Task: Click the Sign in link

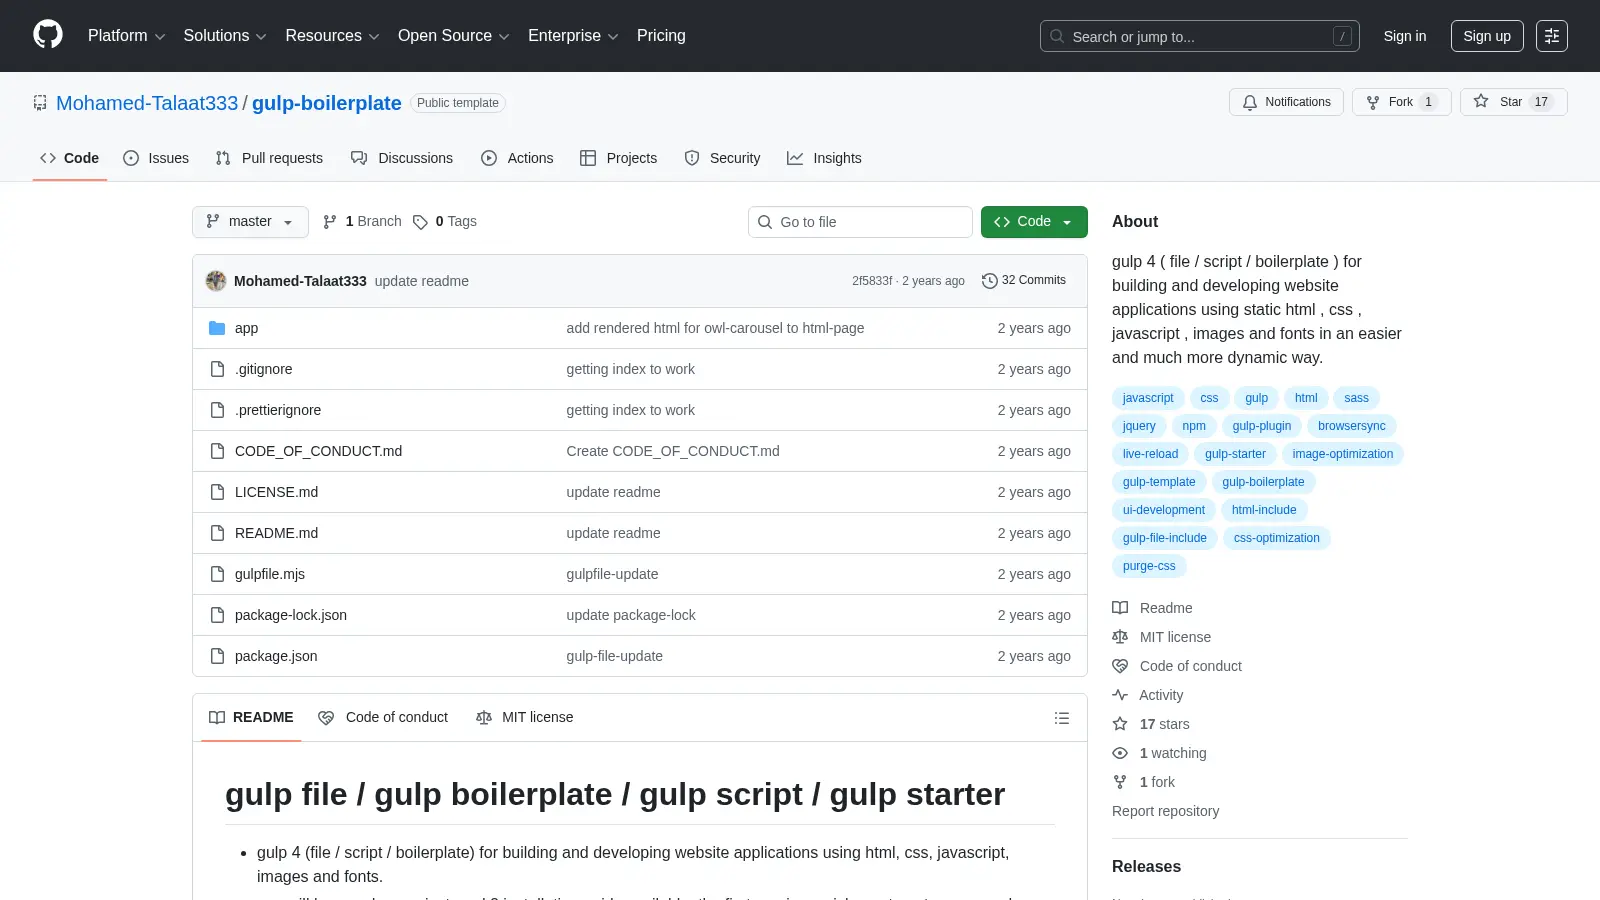Action: (1405, 36)
